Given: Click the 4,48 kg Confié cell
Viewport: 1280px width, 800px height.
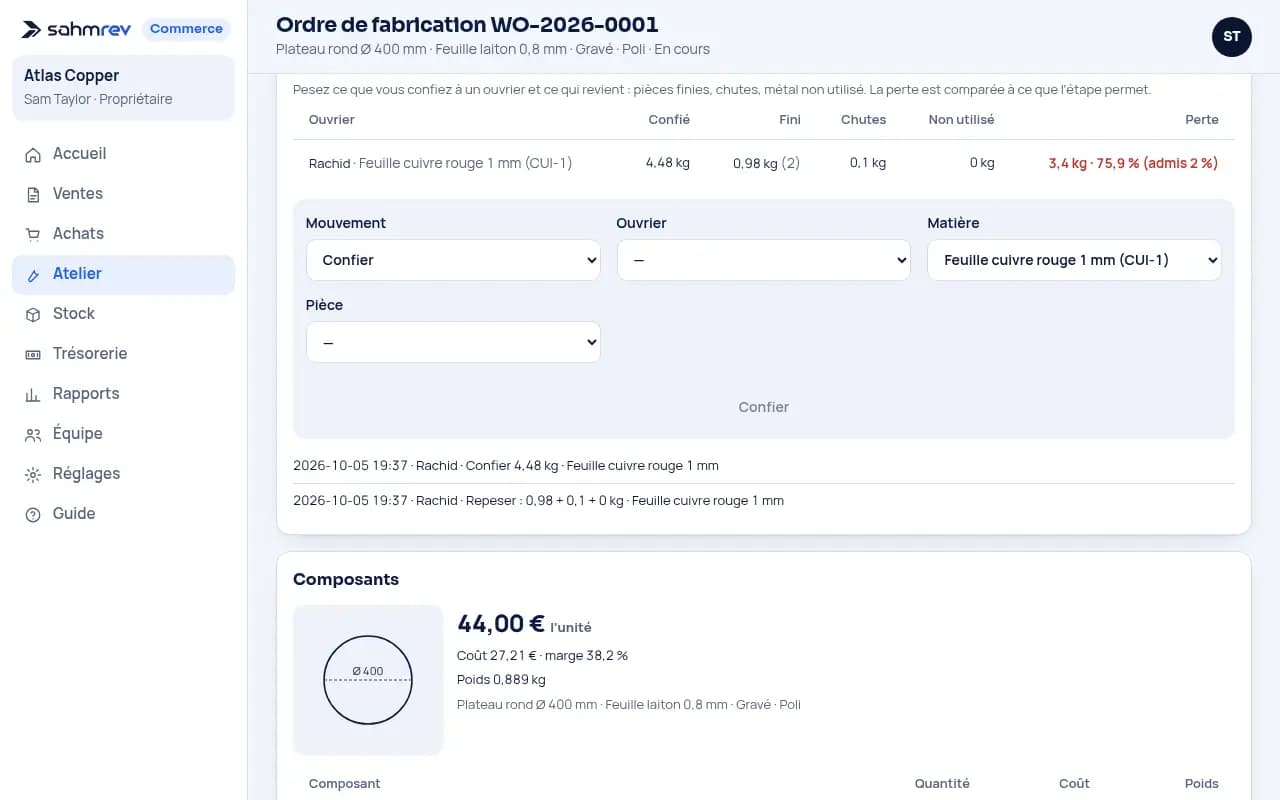Looking at the screenshot, I should pos(668,163).
